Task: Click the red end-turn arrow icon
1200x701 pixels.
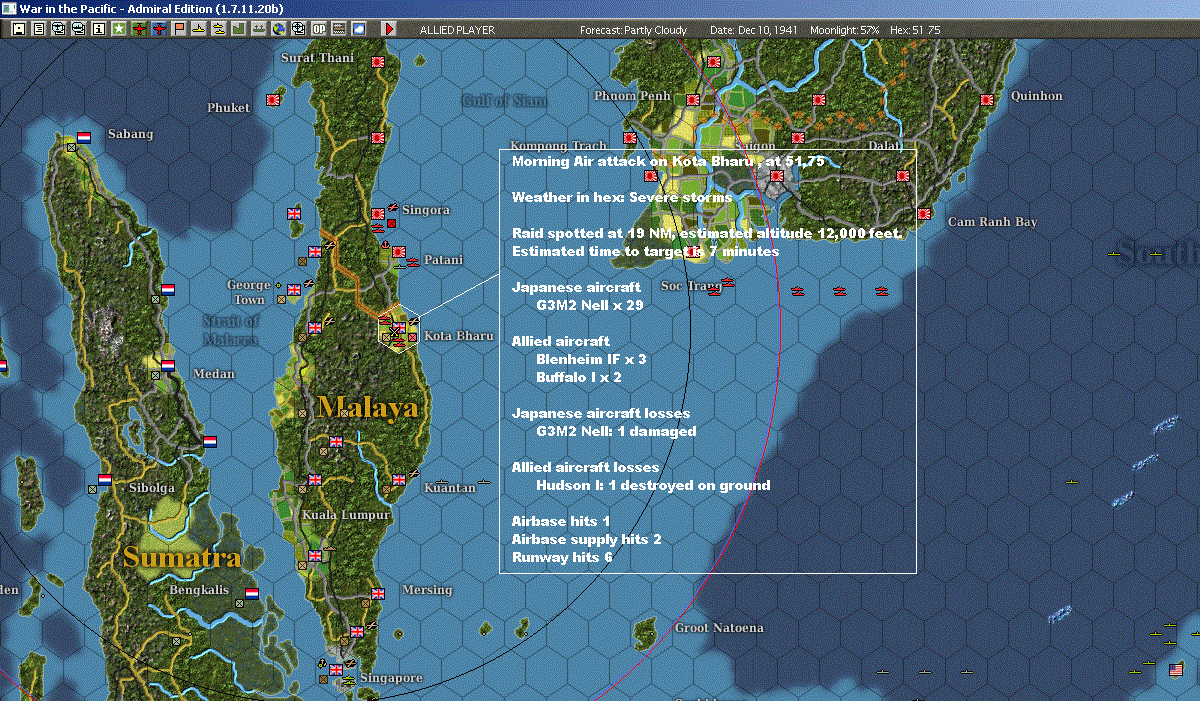Action: click(x=389, y=29)
